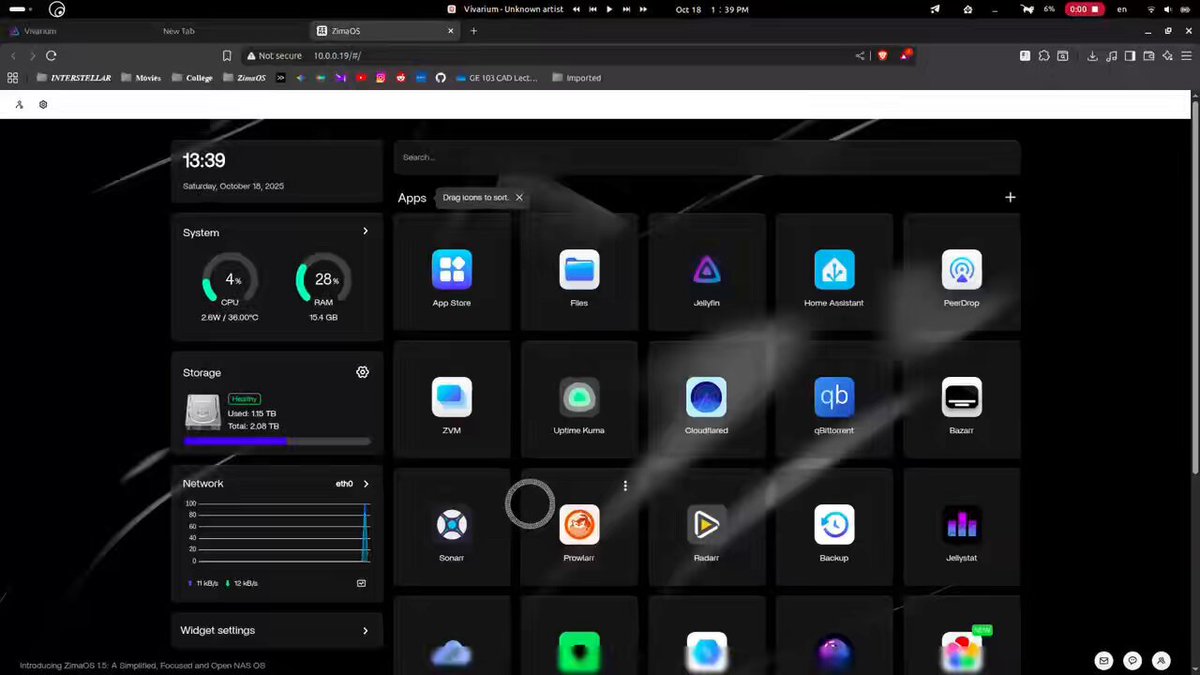Viewport: 1200px width, 675px height.
Task: Open Prowlarr's three-dot options menu
Action: point(625,486)
